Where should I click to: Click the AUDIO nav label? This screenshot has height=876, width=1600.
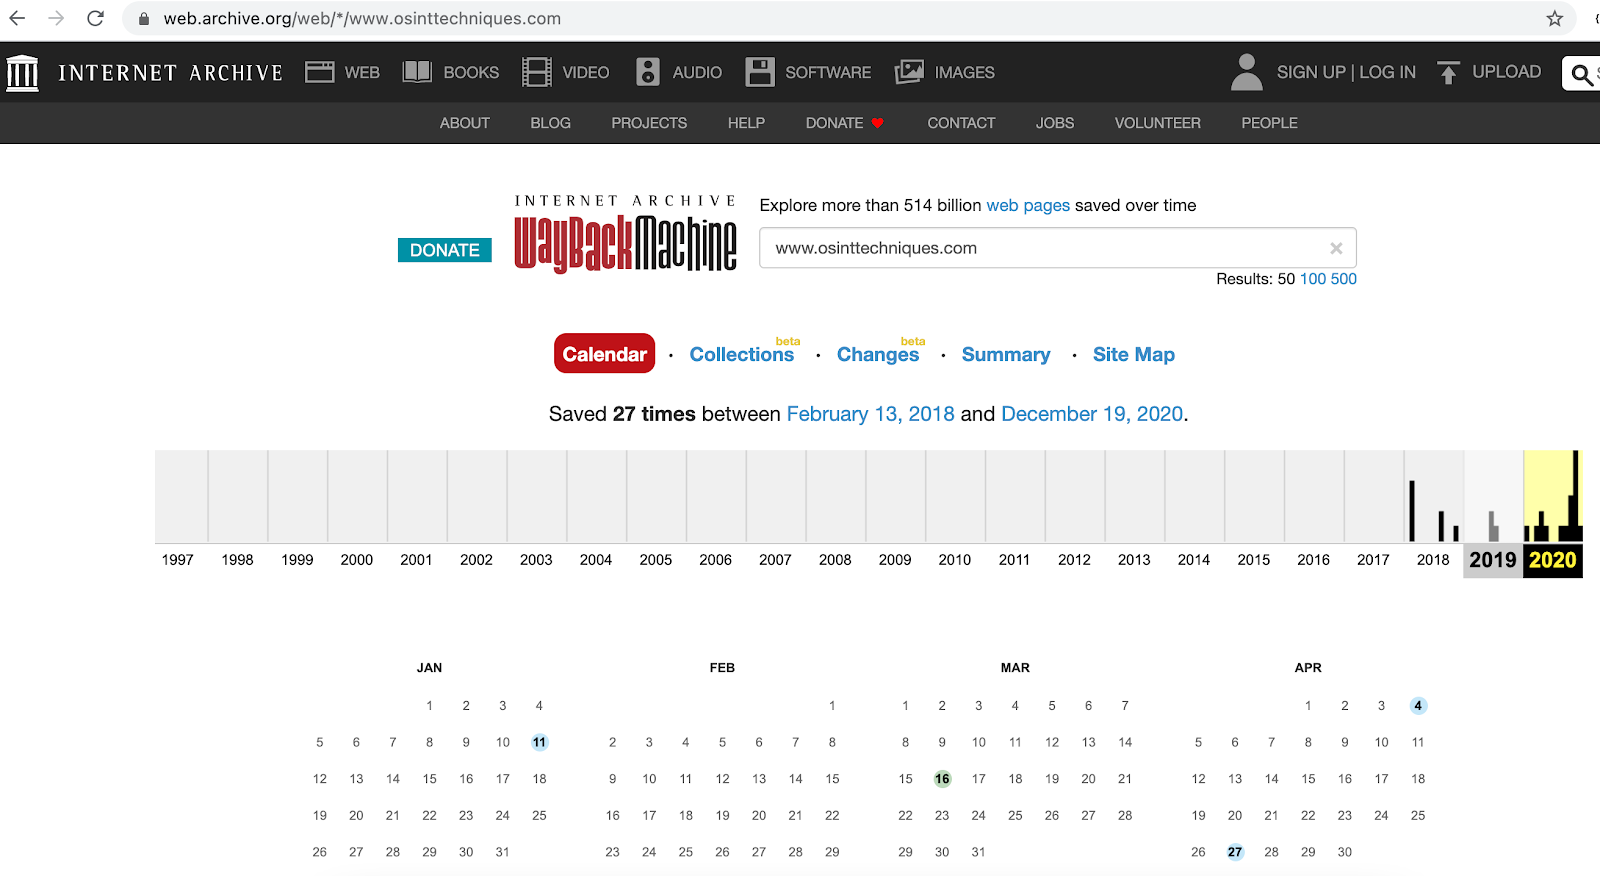(697, 73)
